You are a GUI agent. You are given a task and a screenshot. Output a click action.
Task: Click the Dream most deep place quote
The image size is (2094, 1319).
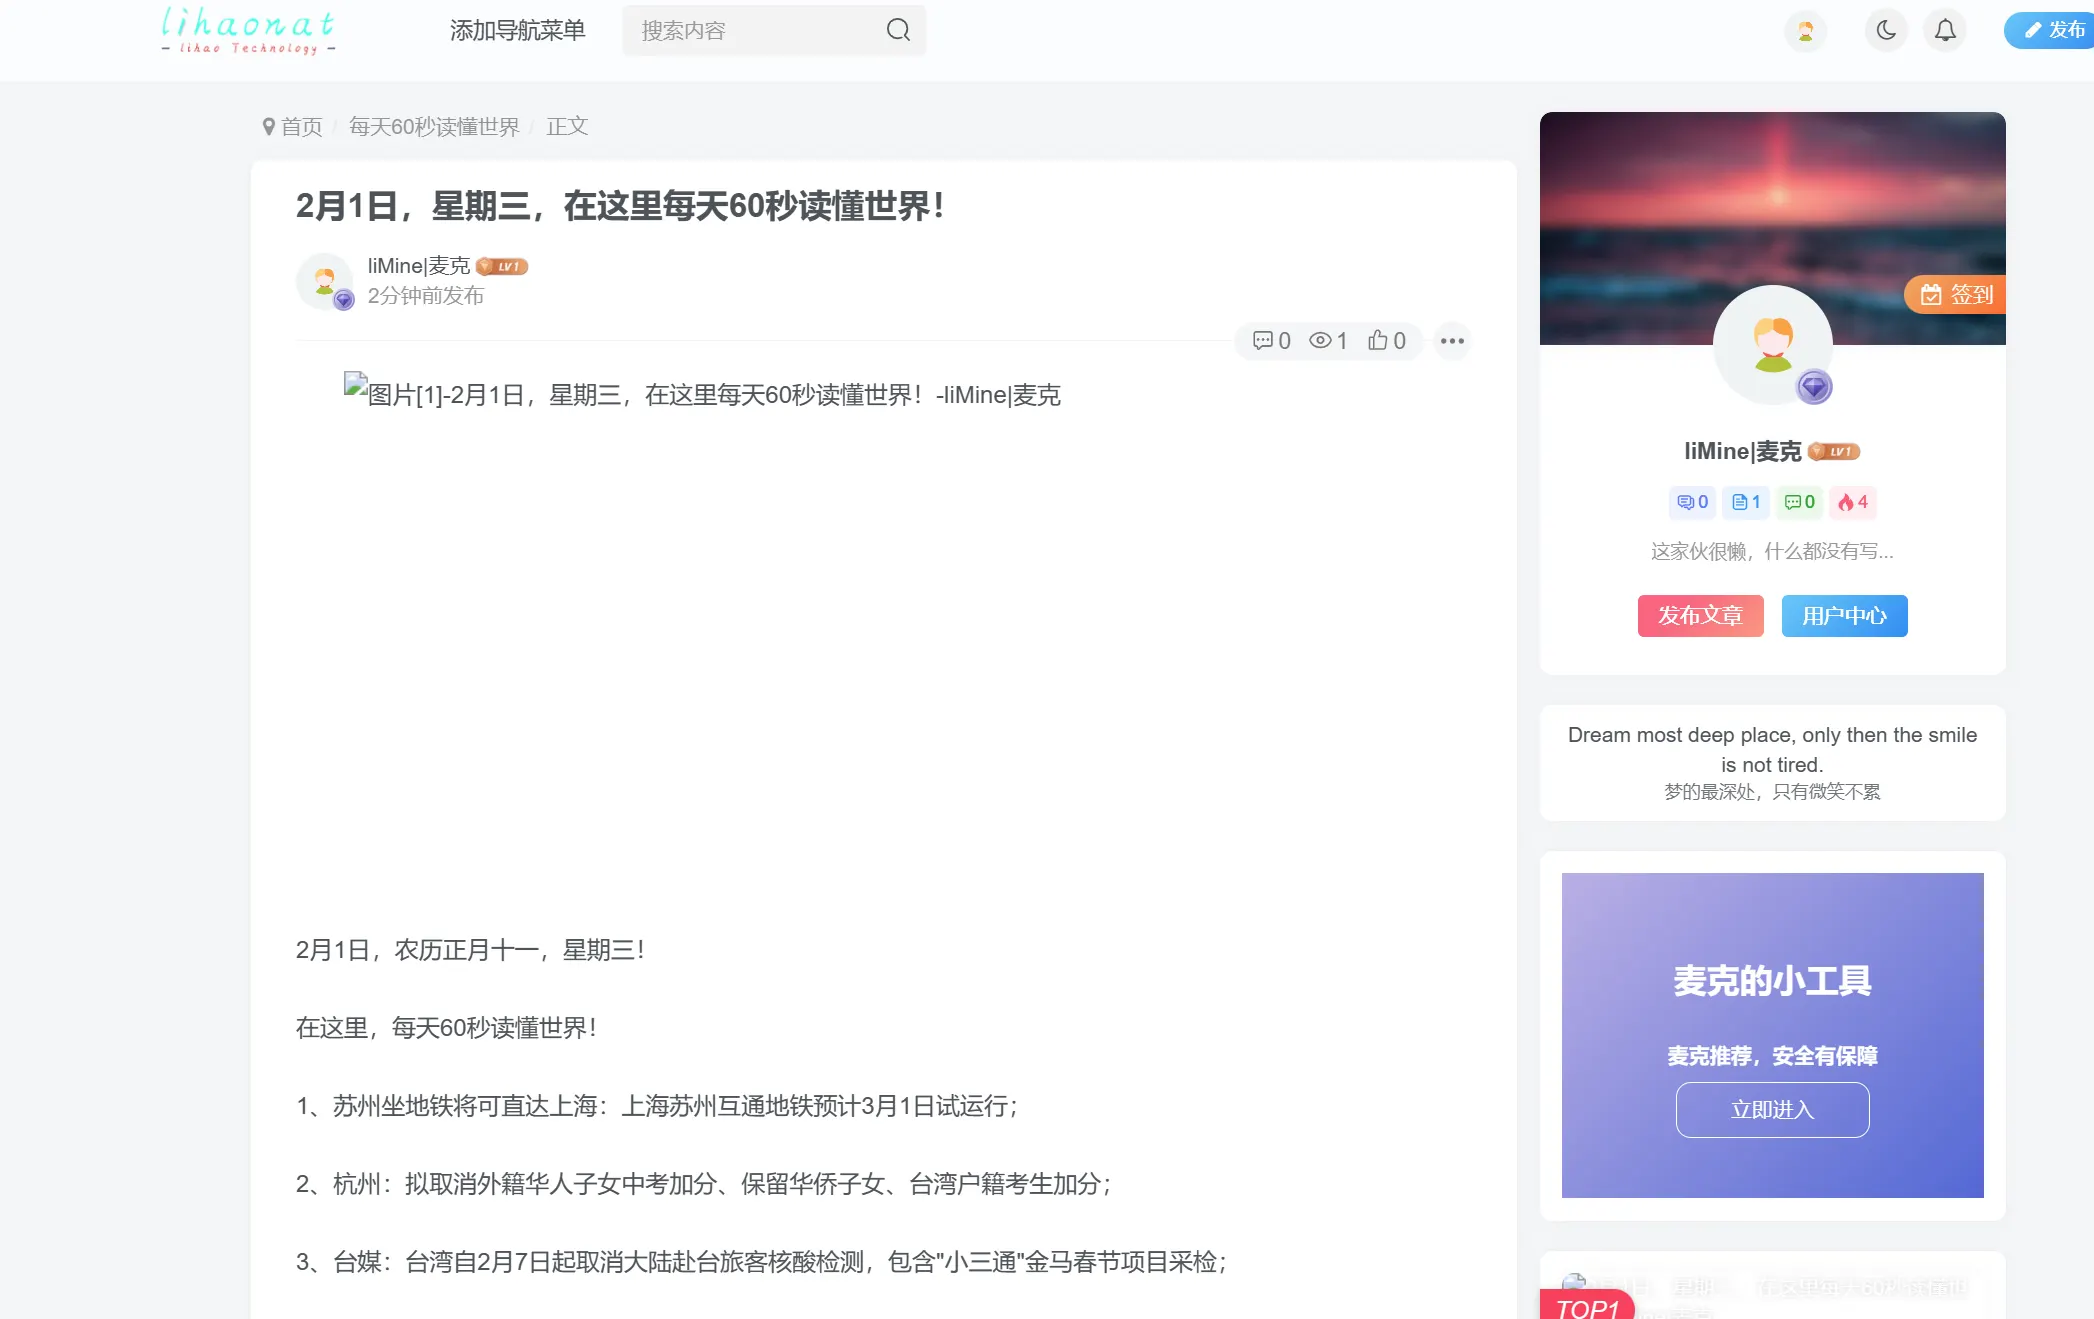pyautogui.click(x=1772, y=750)
